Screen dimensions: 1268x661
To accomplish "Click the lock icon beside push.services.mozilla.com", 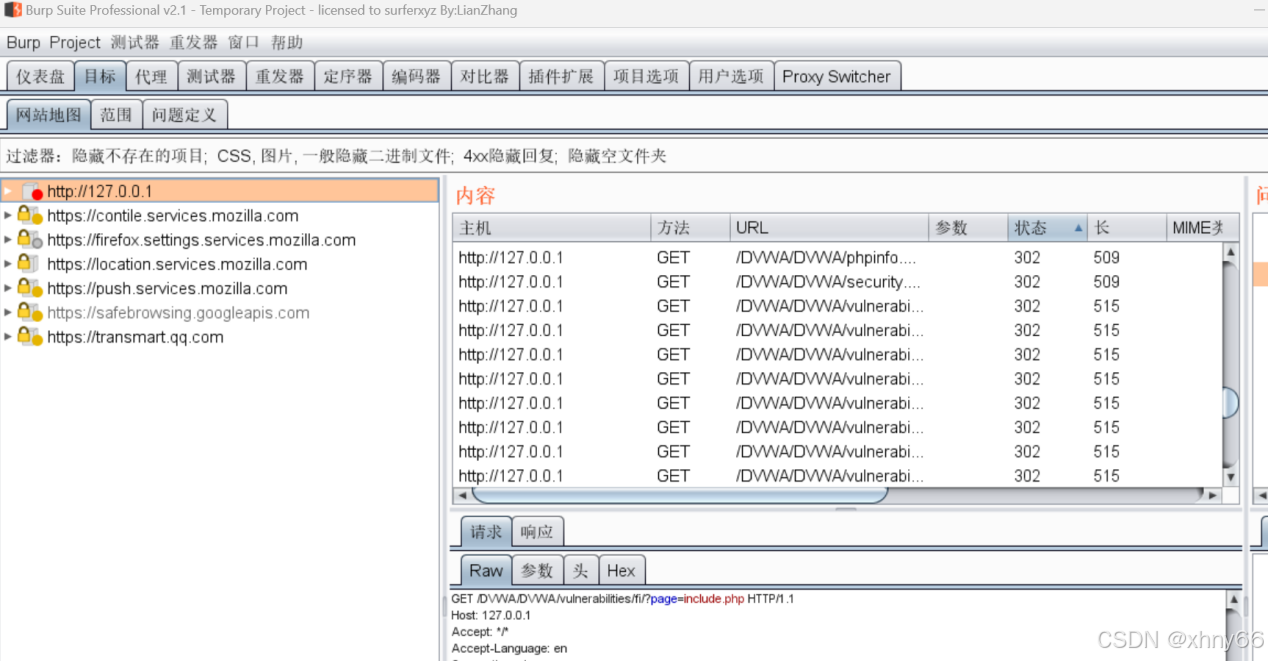I will pos(30,288).
